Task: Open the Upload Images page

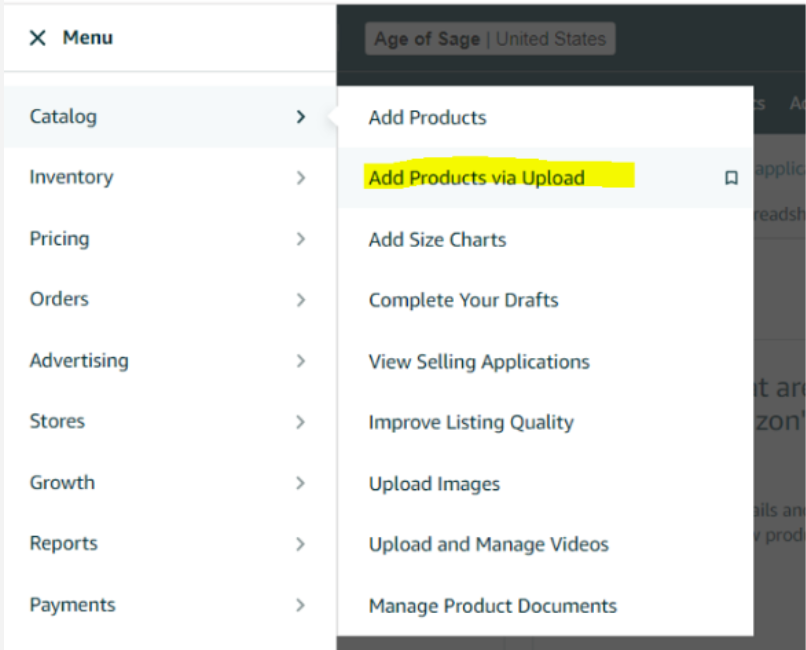Action: click(434, 484)
